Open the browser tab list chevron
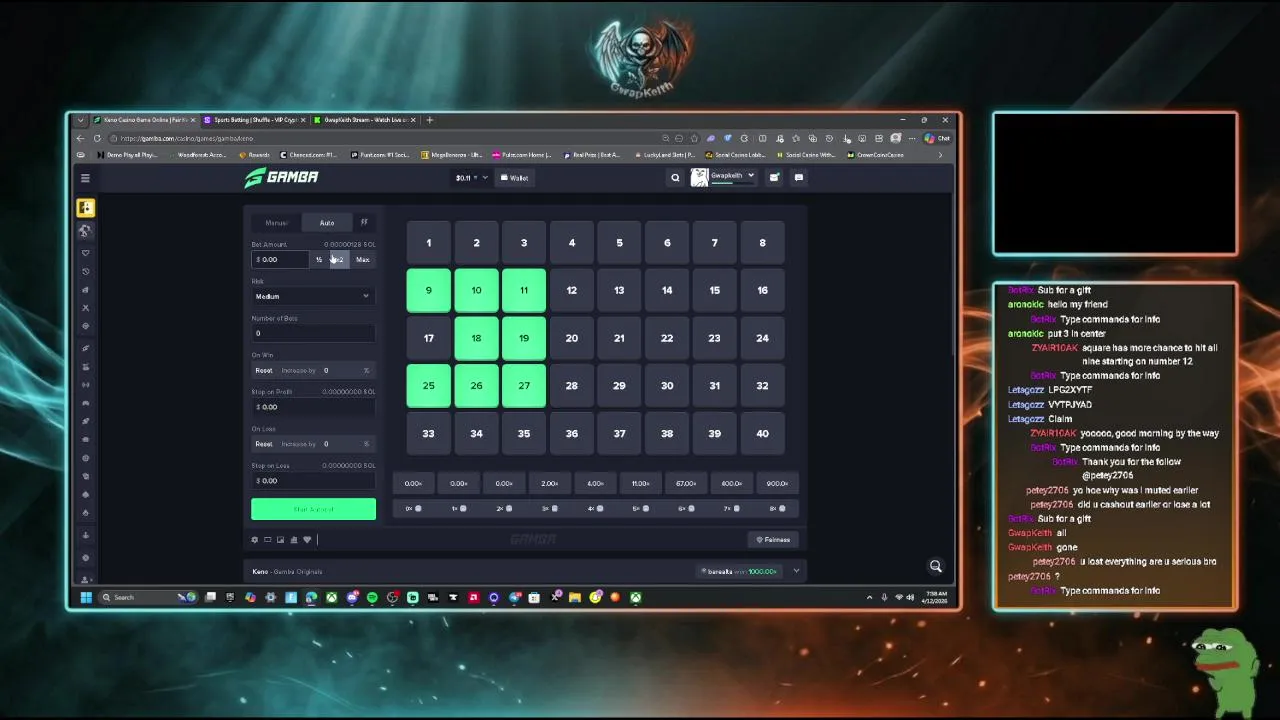The width and height of the screenshot is (1280, 720). pyautogui.click(x=80, y=120)
